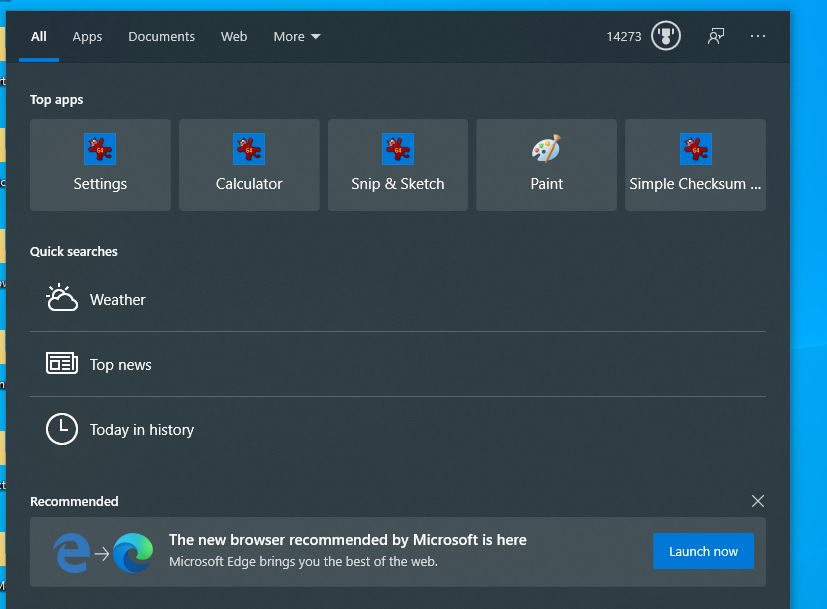This screenshot has width=827, height=609.
Task: Select the Web tab
Action: tap(234, 36)
